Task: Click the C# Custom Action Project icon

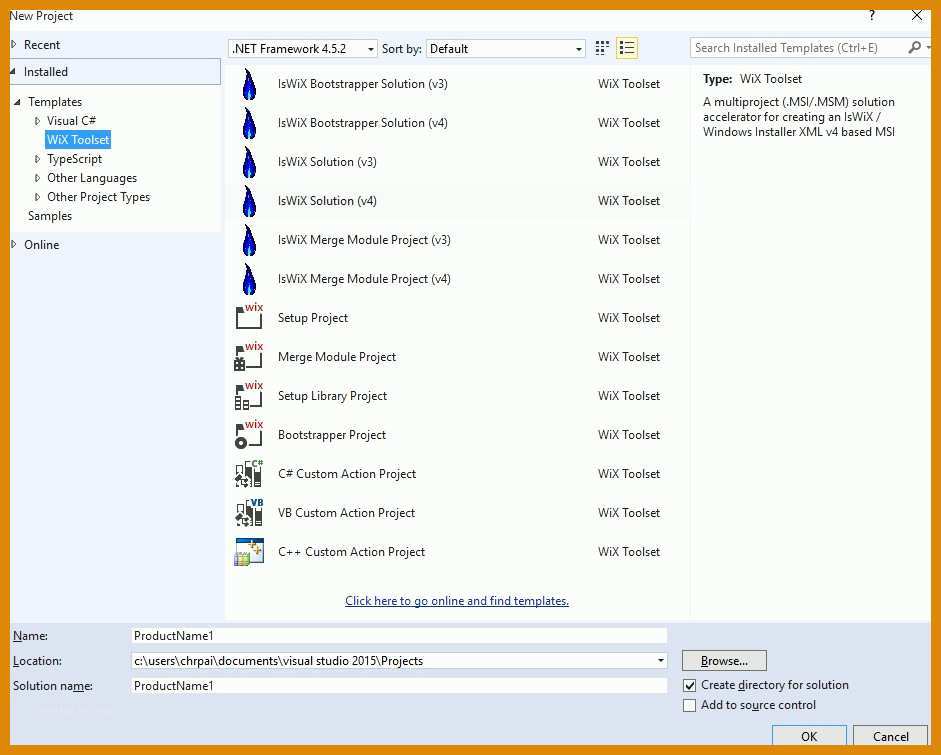Action: [x=249, y=474]
